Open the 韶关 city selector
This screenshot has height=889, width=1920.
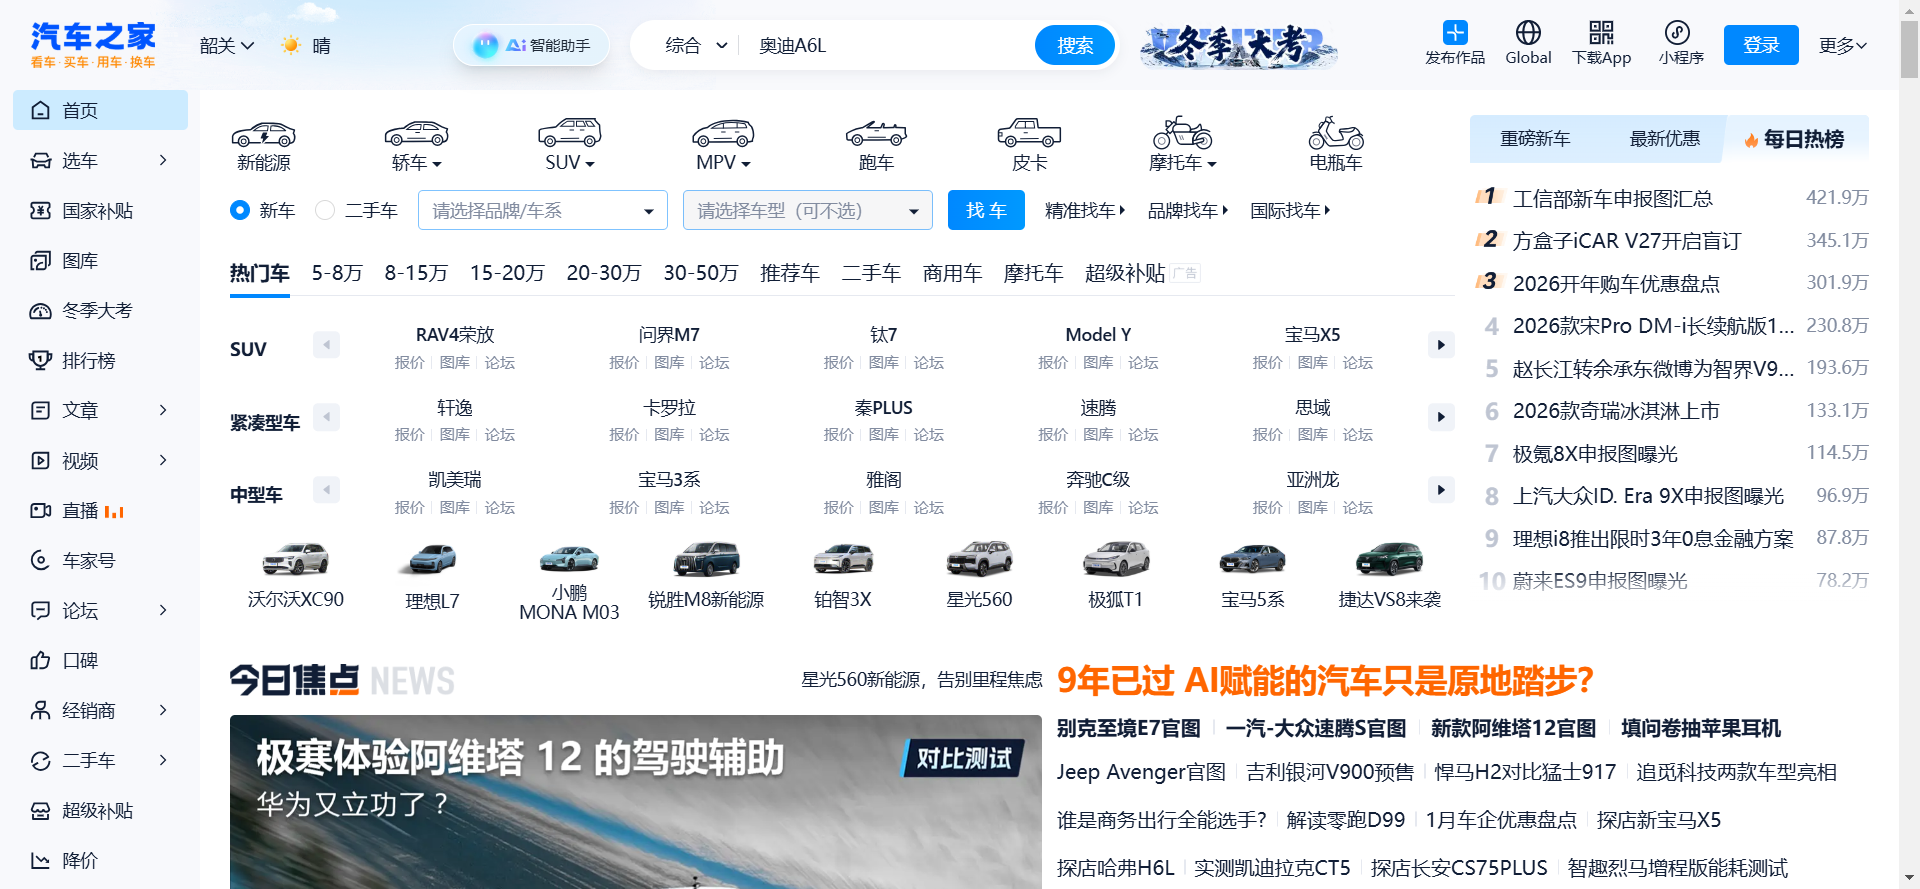[227, 45]
